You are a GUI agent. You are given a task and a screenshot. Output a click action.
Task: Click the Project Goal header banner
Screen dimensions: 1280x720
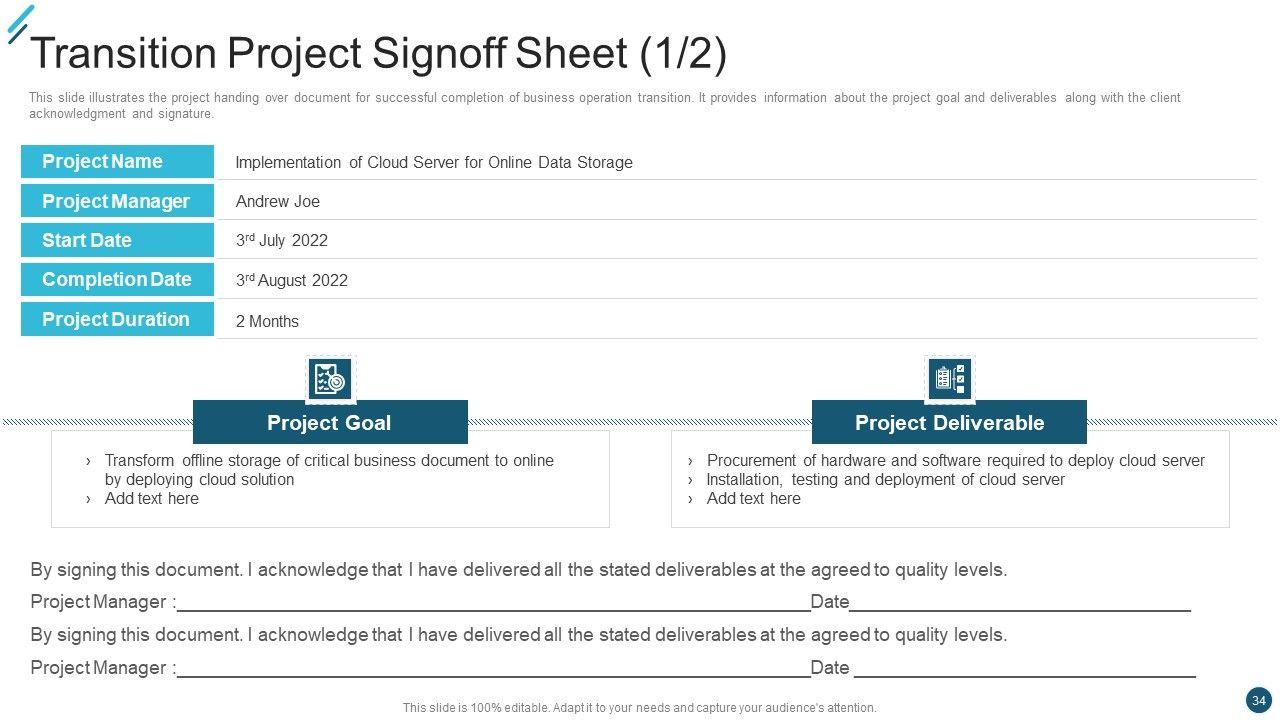point(330,423)
